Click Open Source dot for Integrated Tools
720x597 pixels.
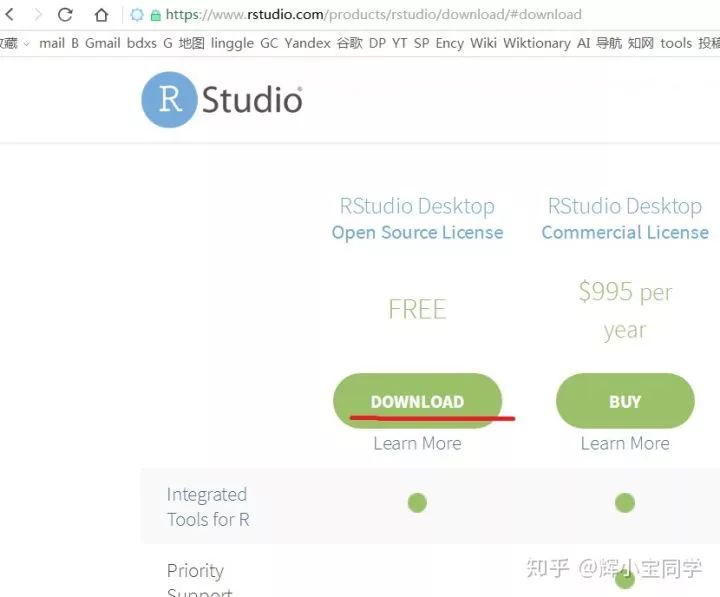[x=417, y=502]
